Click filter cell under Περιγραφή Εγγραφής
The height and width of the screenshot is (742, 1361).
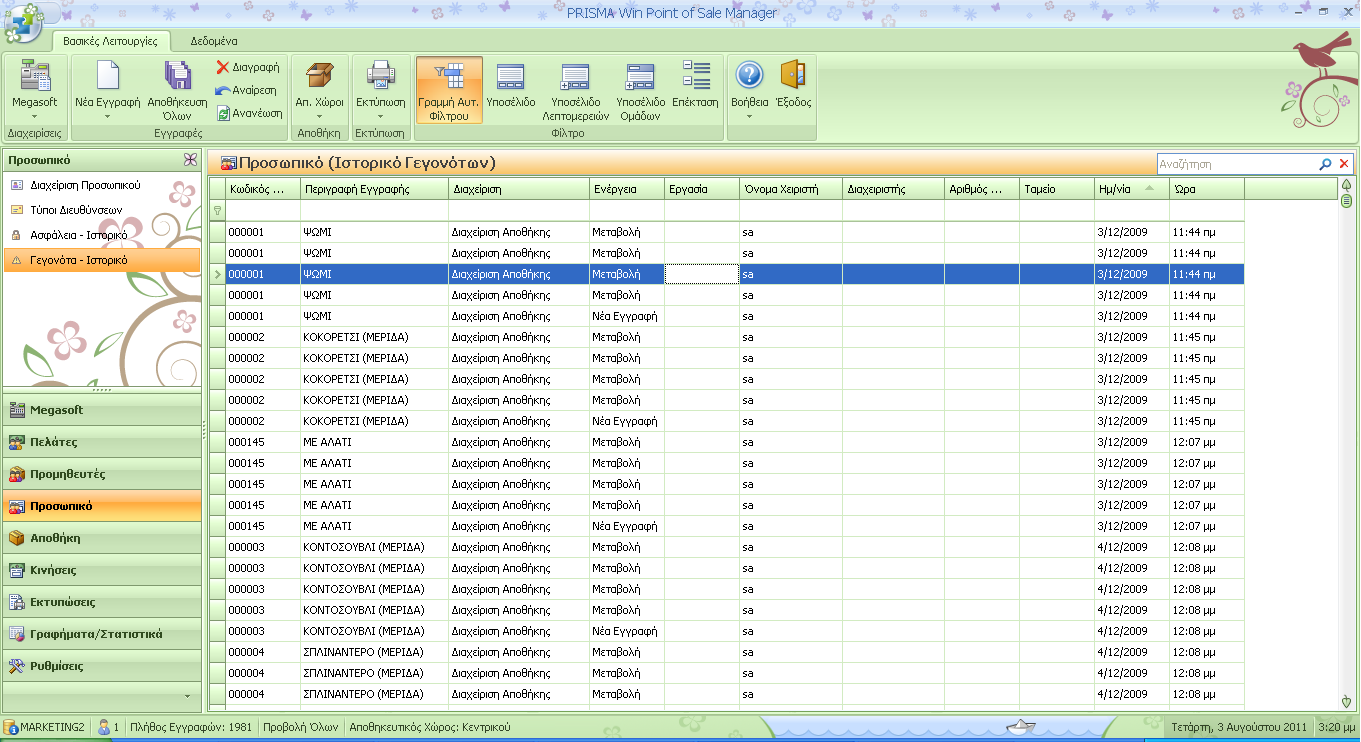[x=374, y=211]
